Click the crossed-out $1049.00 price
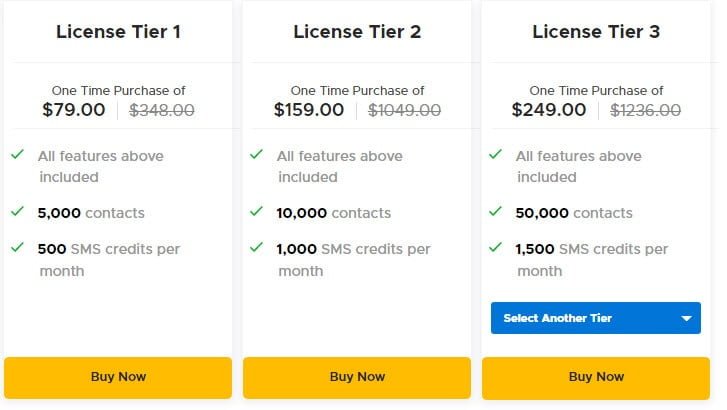Screen dimensions: 727x410 tap(404, 110)
